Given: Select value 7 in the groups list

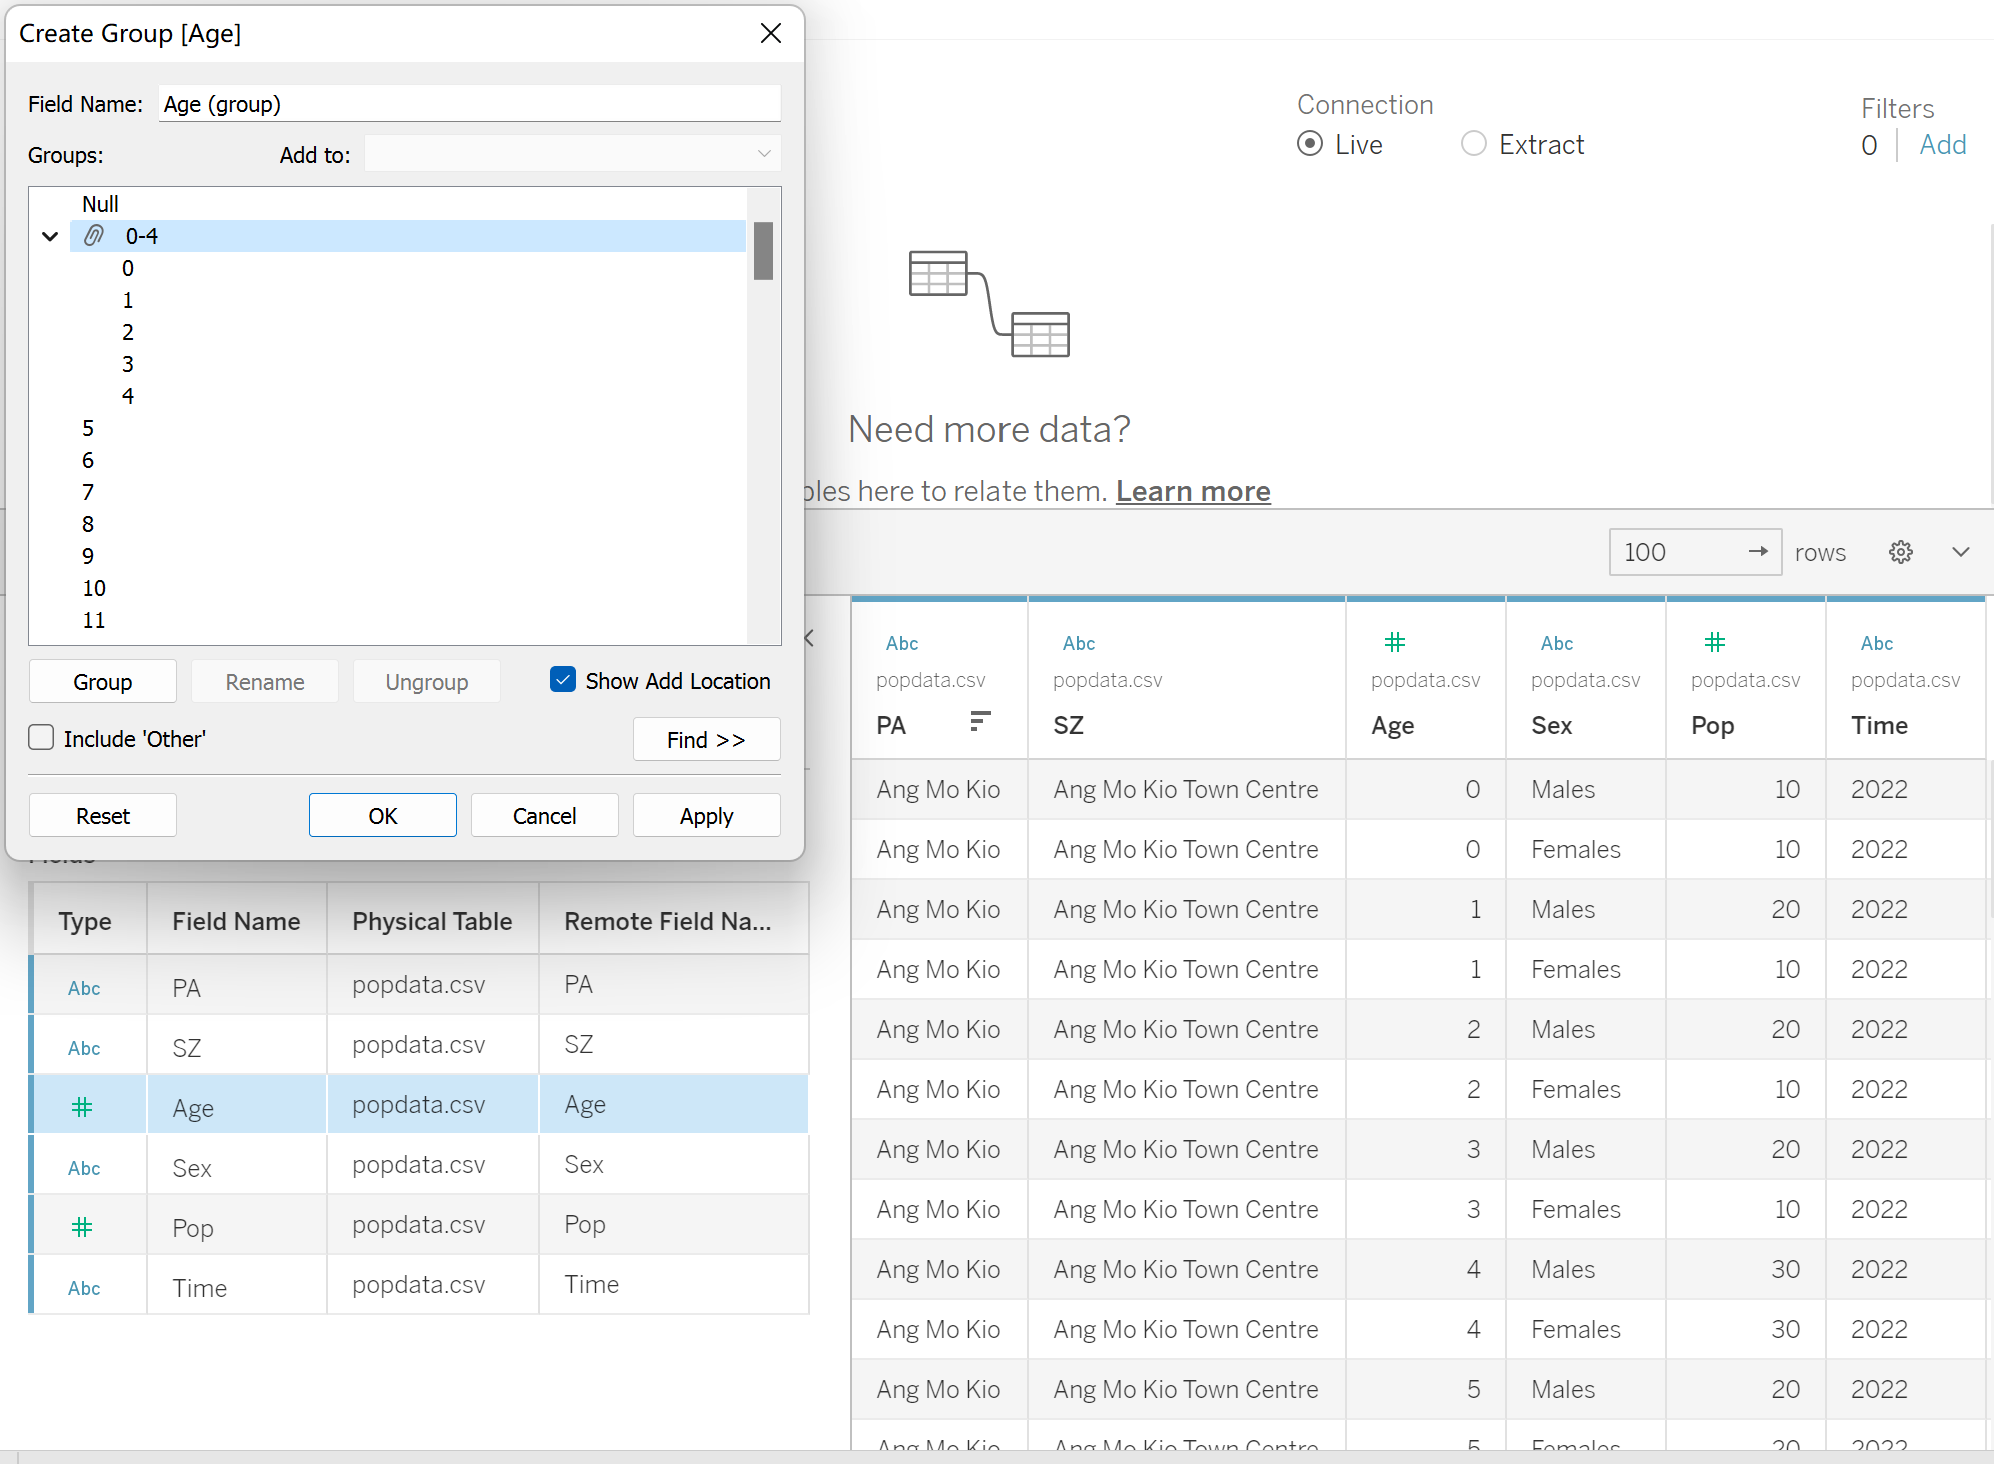Looking at the screenshot, I should point(88,492).
